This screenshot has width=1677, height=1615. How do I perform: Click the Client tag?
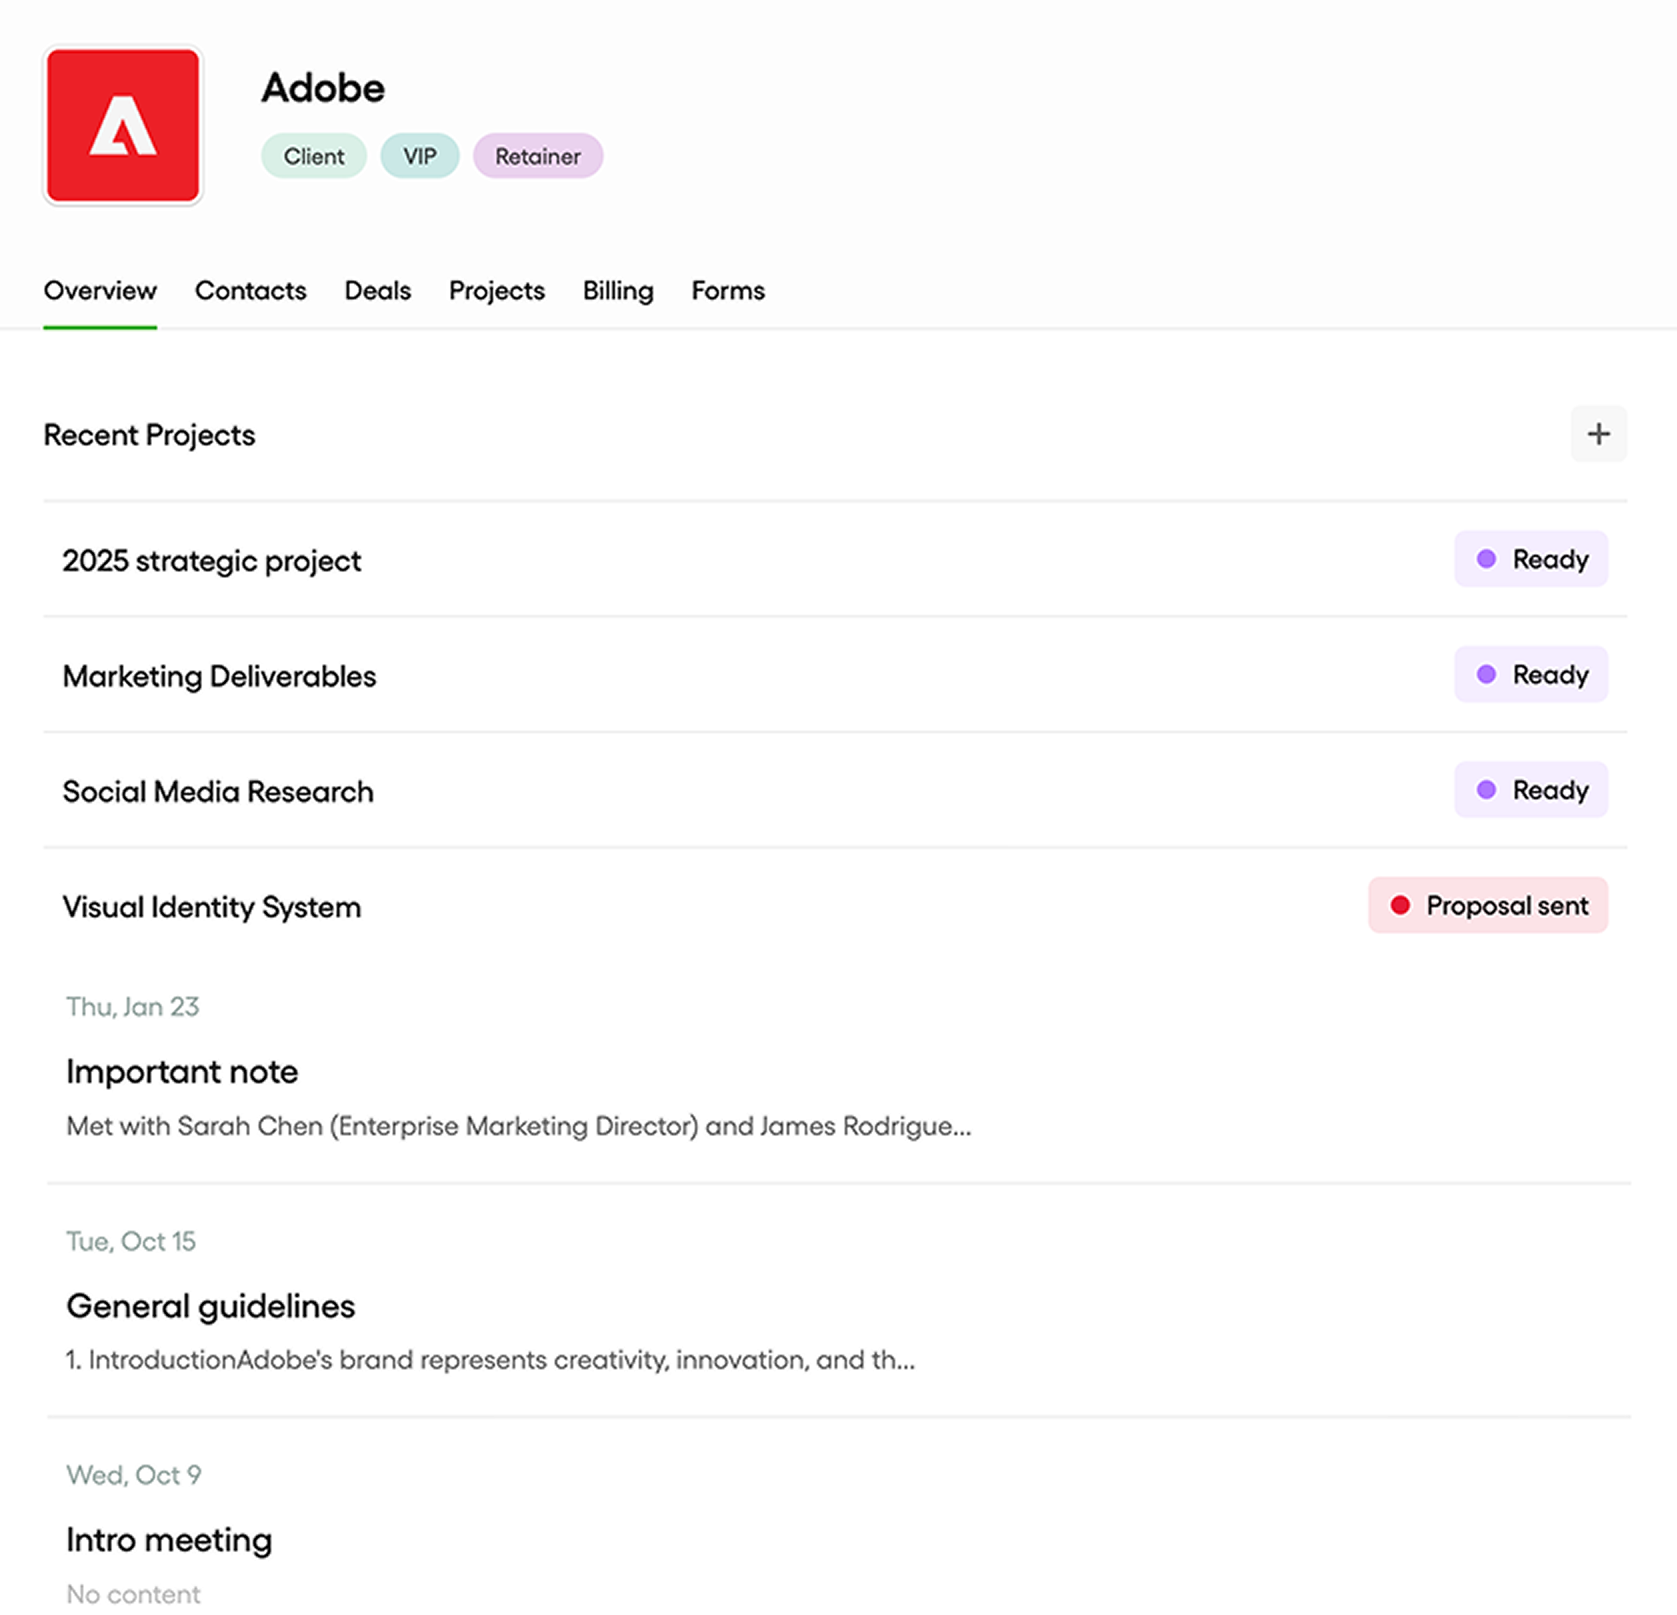click(x=314, y=156)
